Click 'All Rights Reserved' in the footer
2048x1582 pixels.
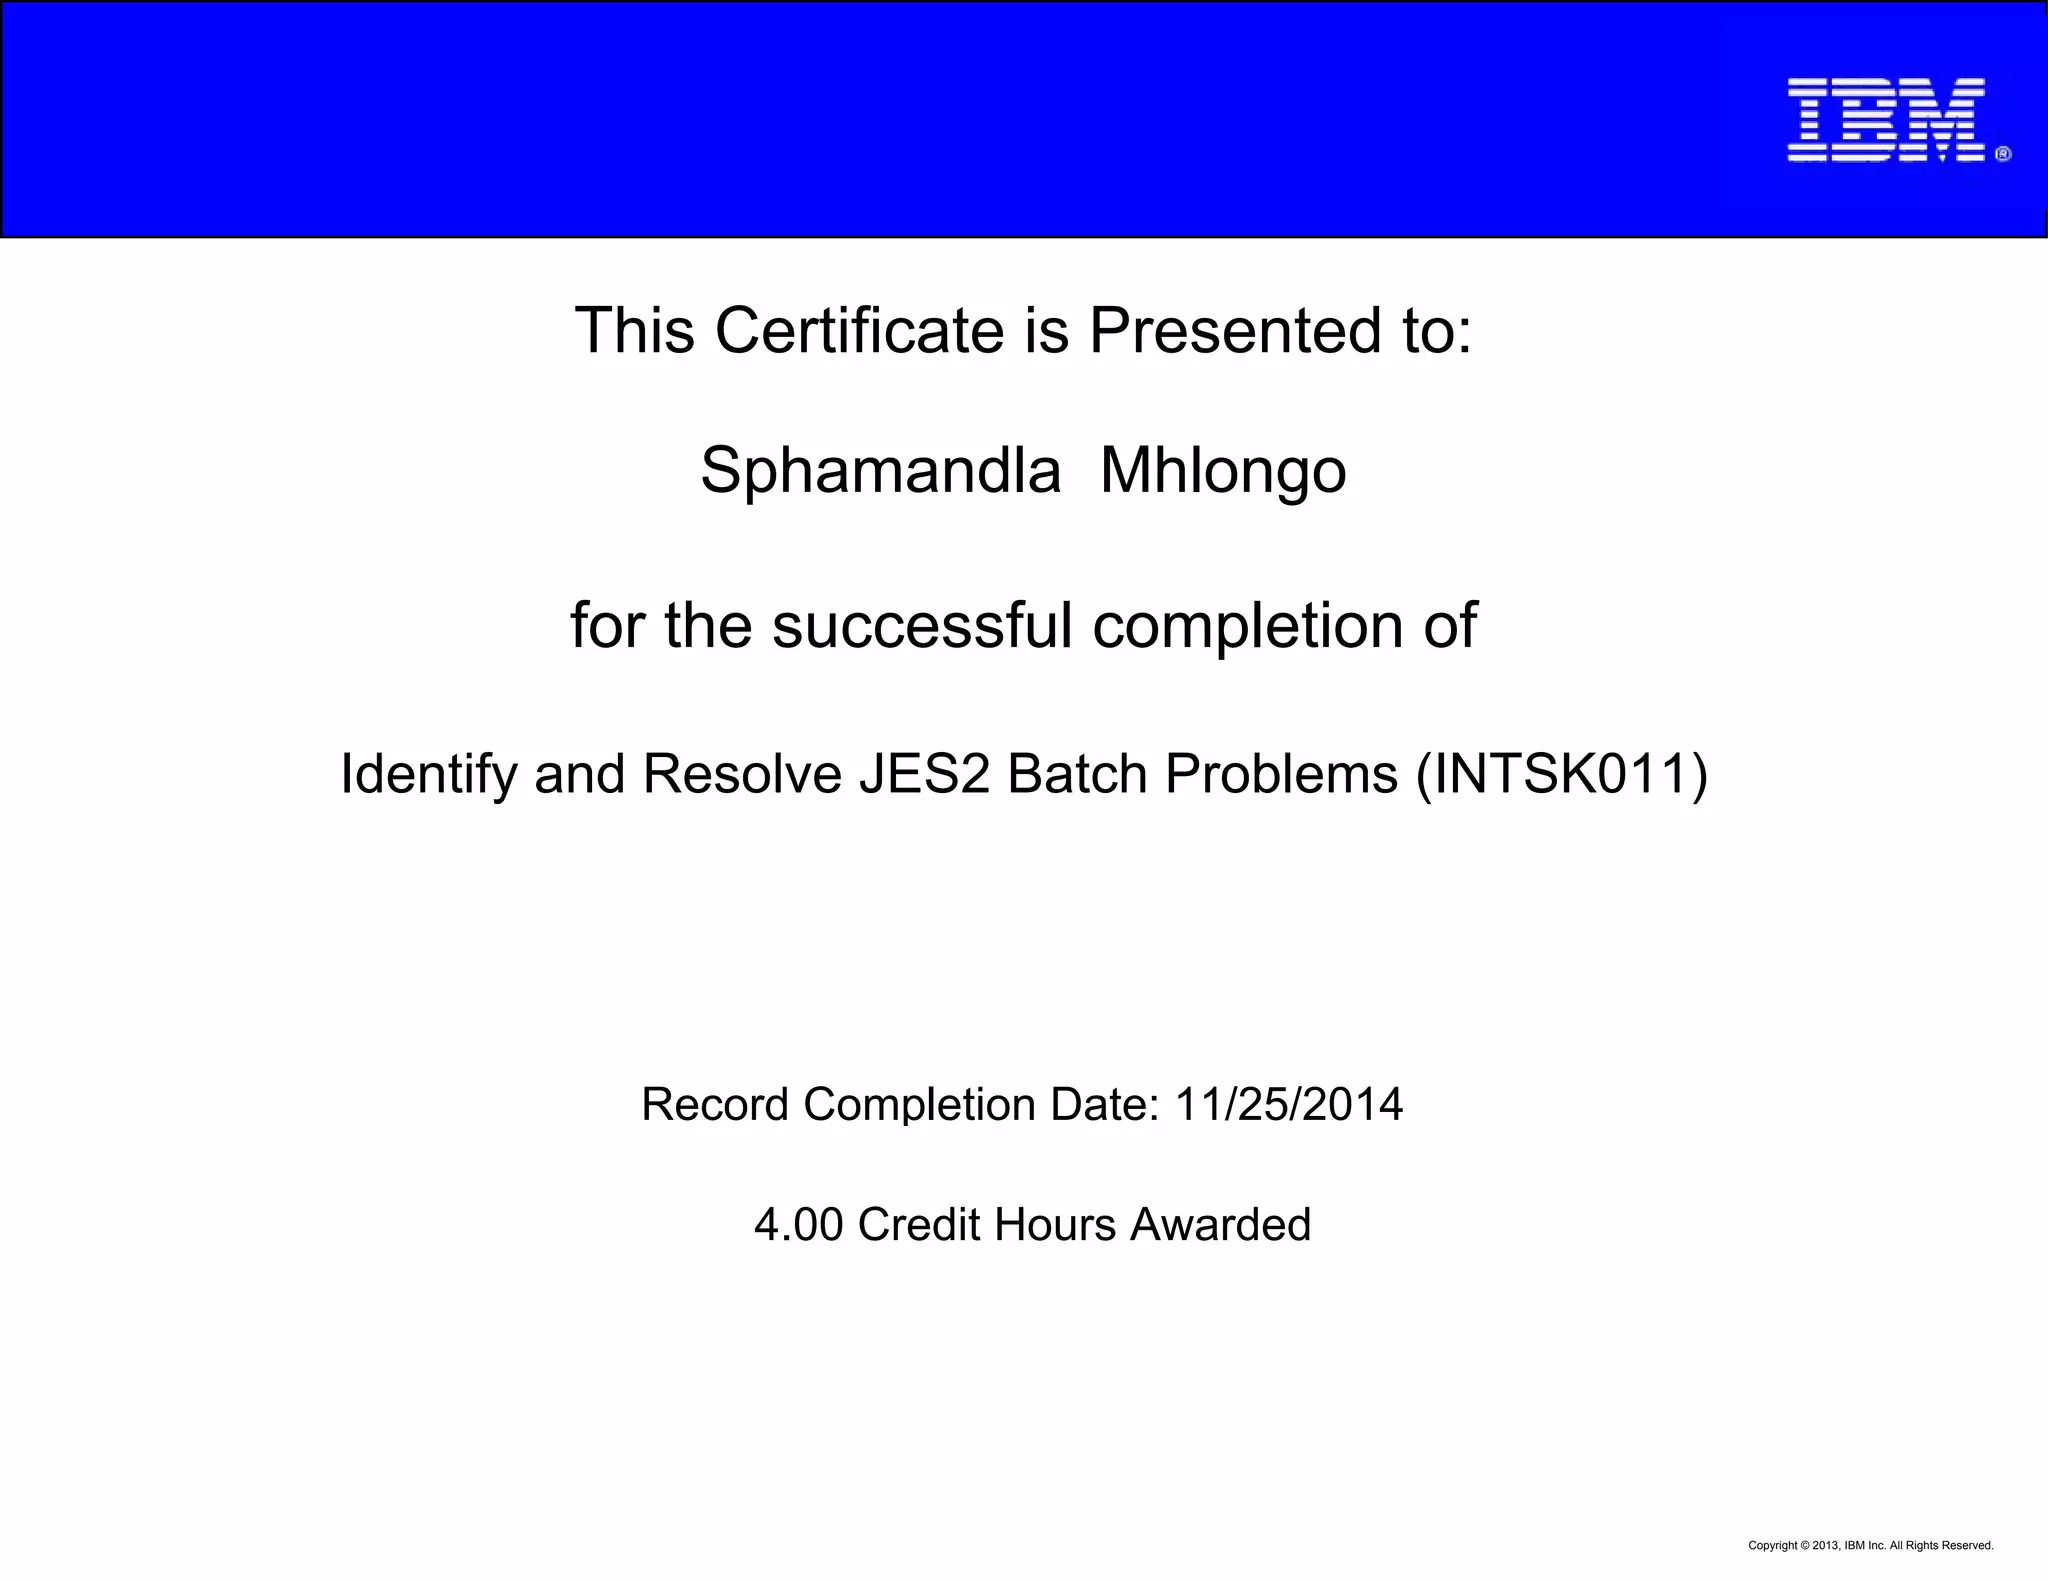pos(1940,1545)
